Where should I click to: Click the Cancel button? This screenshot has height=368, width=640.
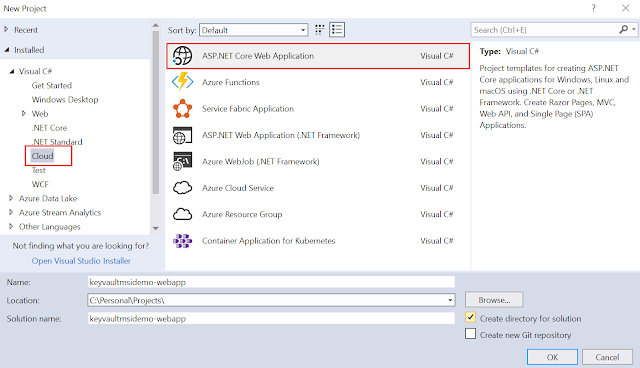[607, 357]
